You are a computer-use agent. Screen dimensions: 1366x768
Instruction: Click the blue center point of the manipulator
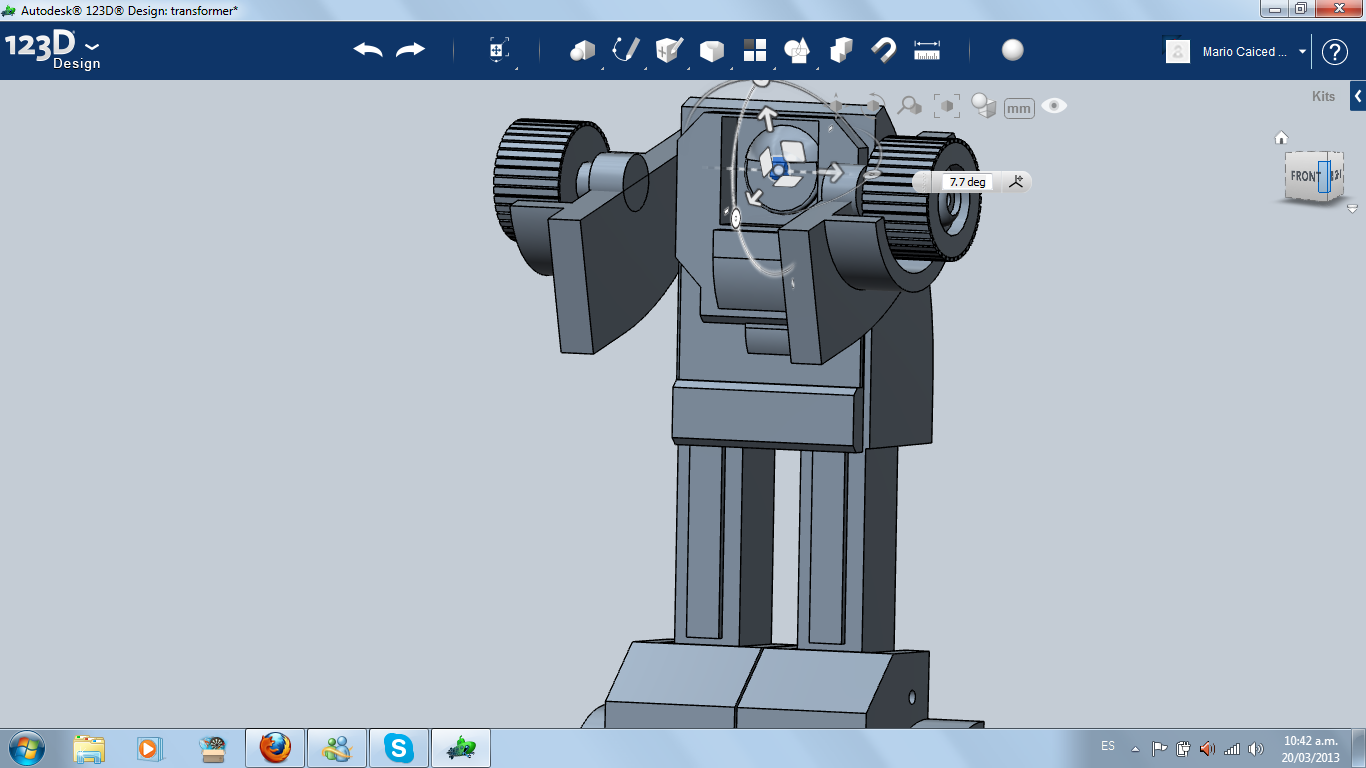(x=779, y=171)
